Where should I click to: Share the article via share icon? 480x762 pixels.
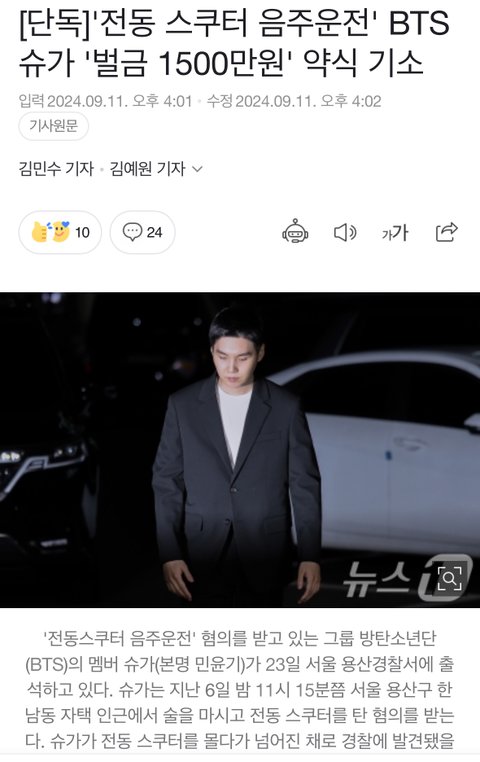[x=446, y=232]
